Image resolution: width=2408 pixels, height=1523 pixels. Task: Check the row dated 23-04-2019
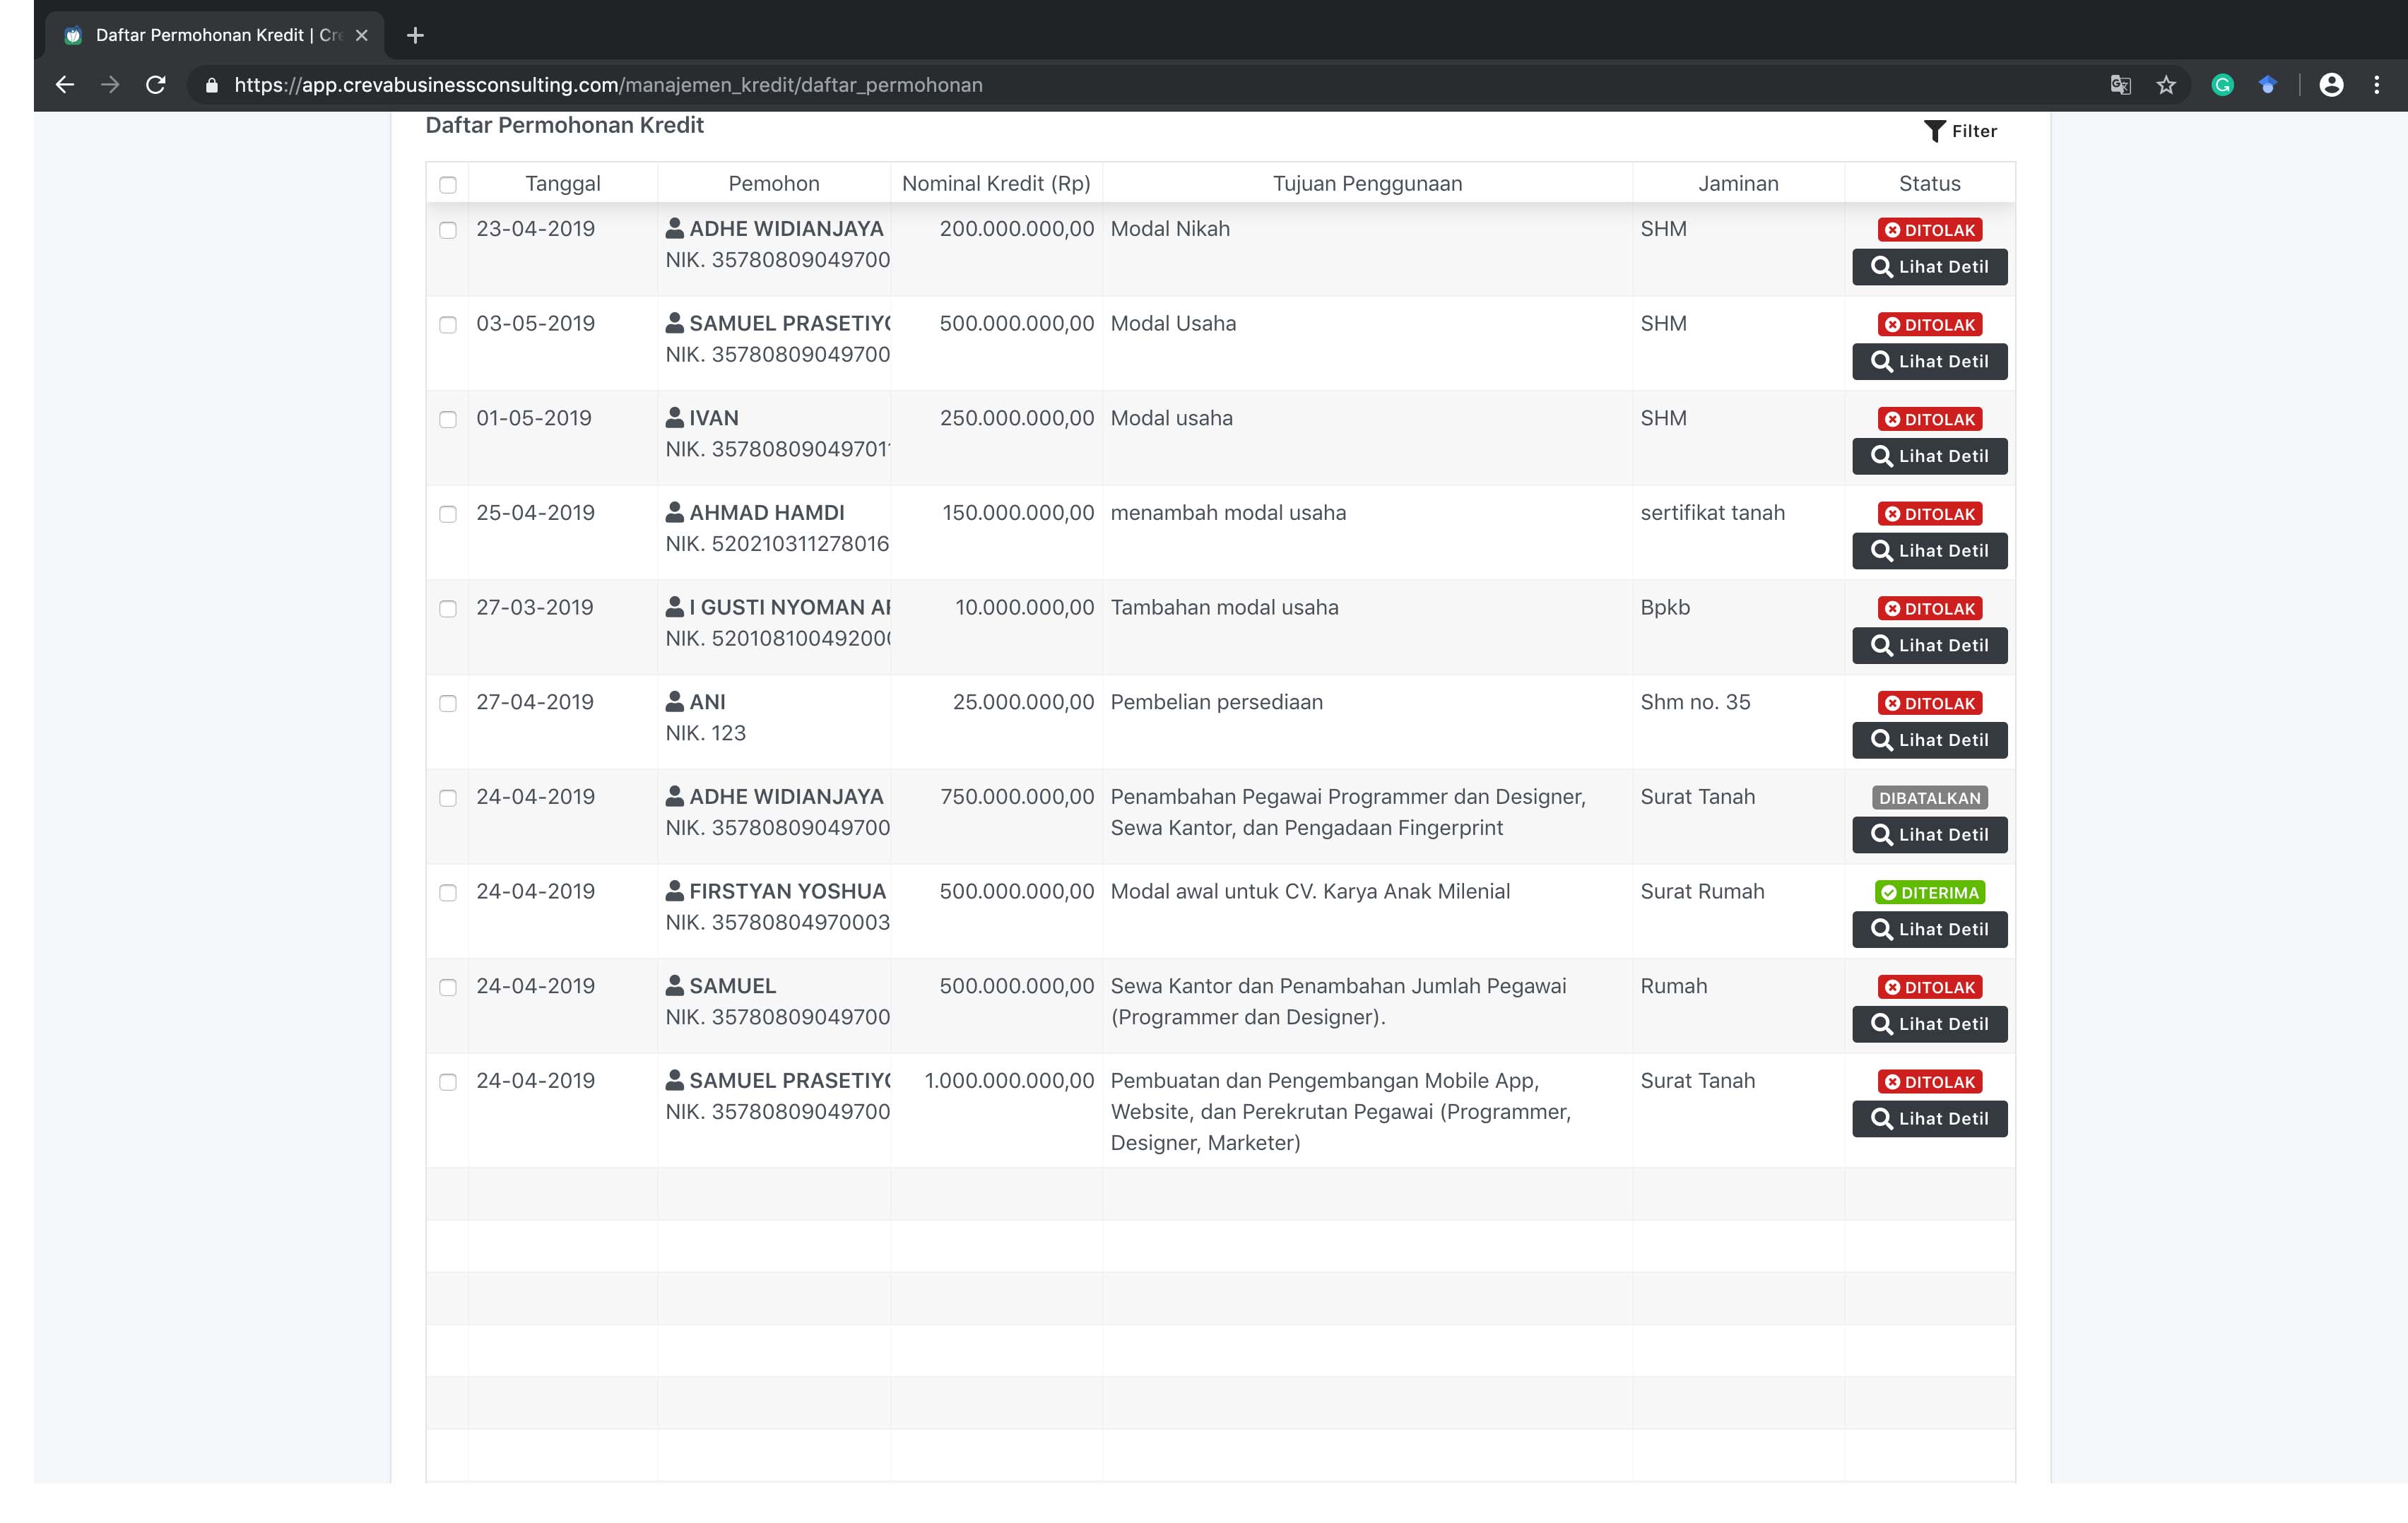(448, 230)
